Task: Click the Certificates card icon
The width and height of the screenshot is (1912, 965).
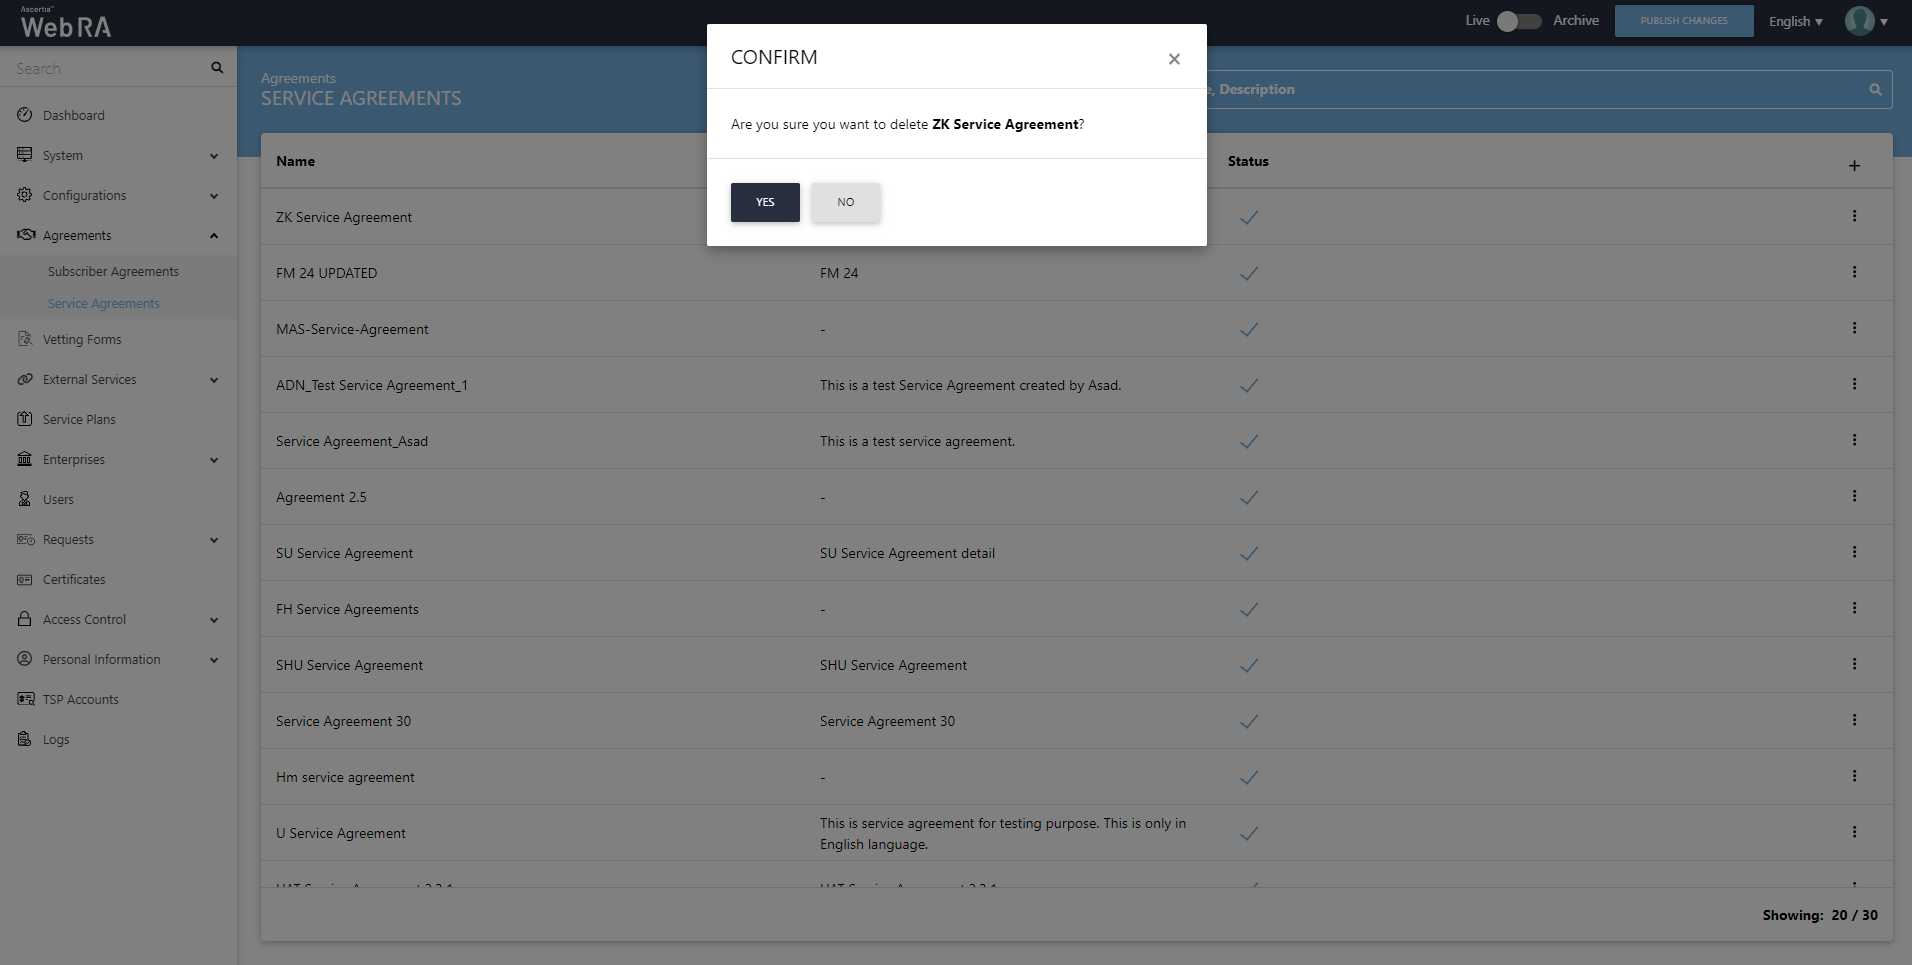Action: tap(25, 579)
